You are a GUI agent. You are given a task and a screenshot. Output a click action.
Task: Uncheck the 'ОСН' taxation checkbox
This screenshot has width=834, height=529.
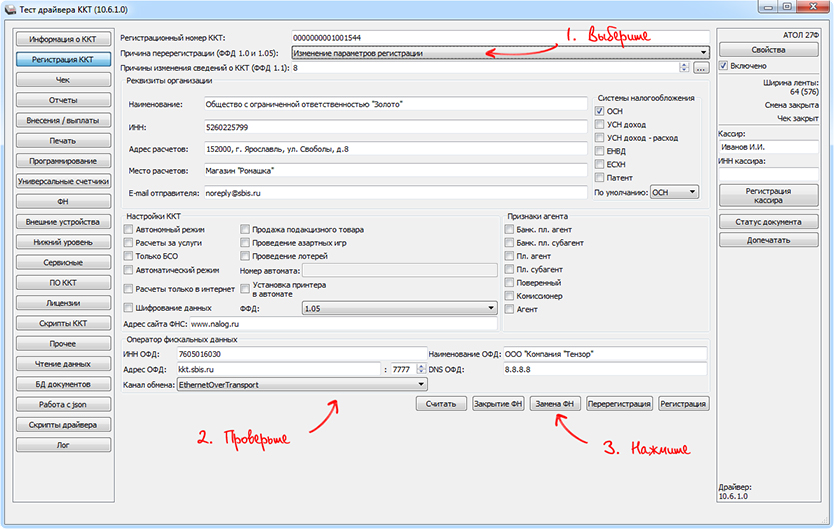point(600,111)
